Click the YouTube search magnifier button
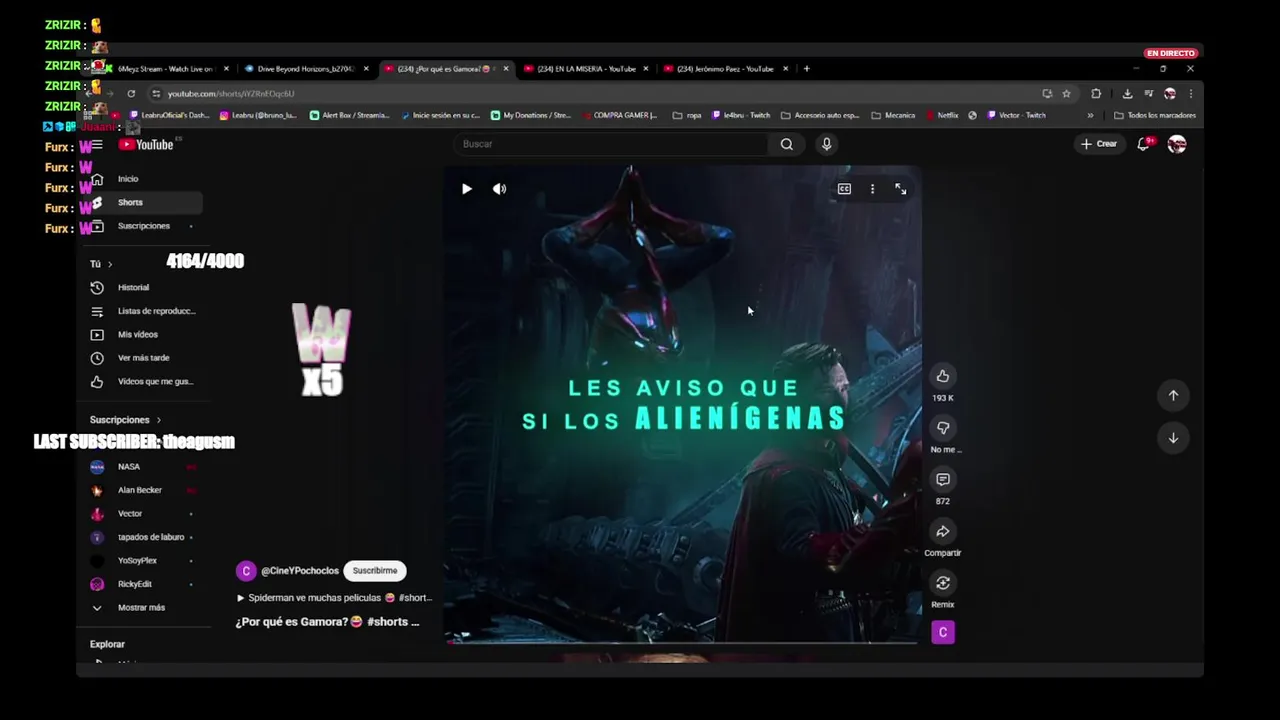The width and height of the screenshot is (1280, 720). pos(787,144)
